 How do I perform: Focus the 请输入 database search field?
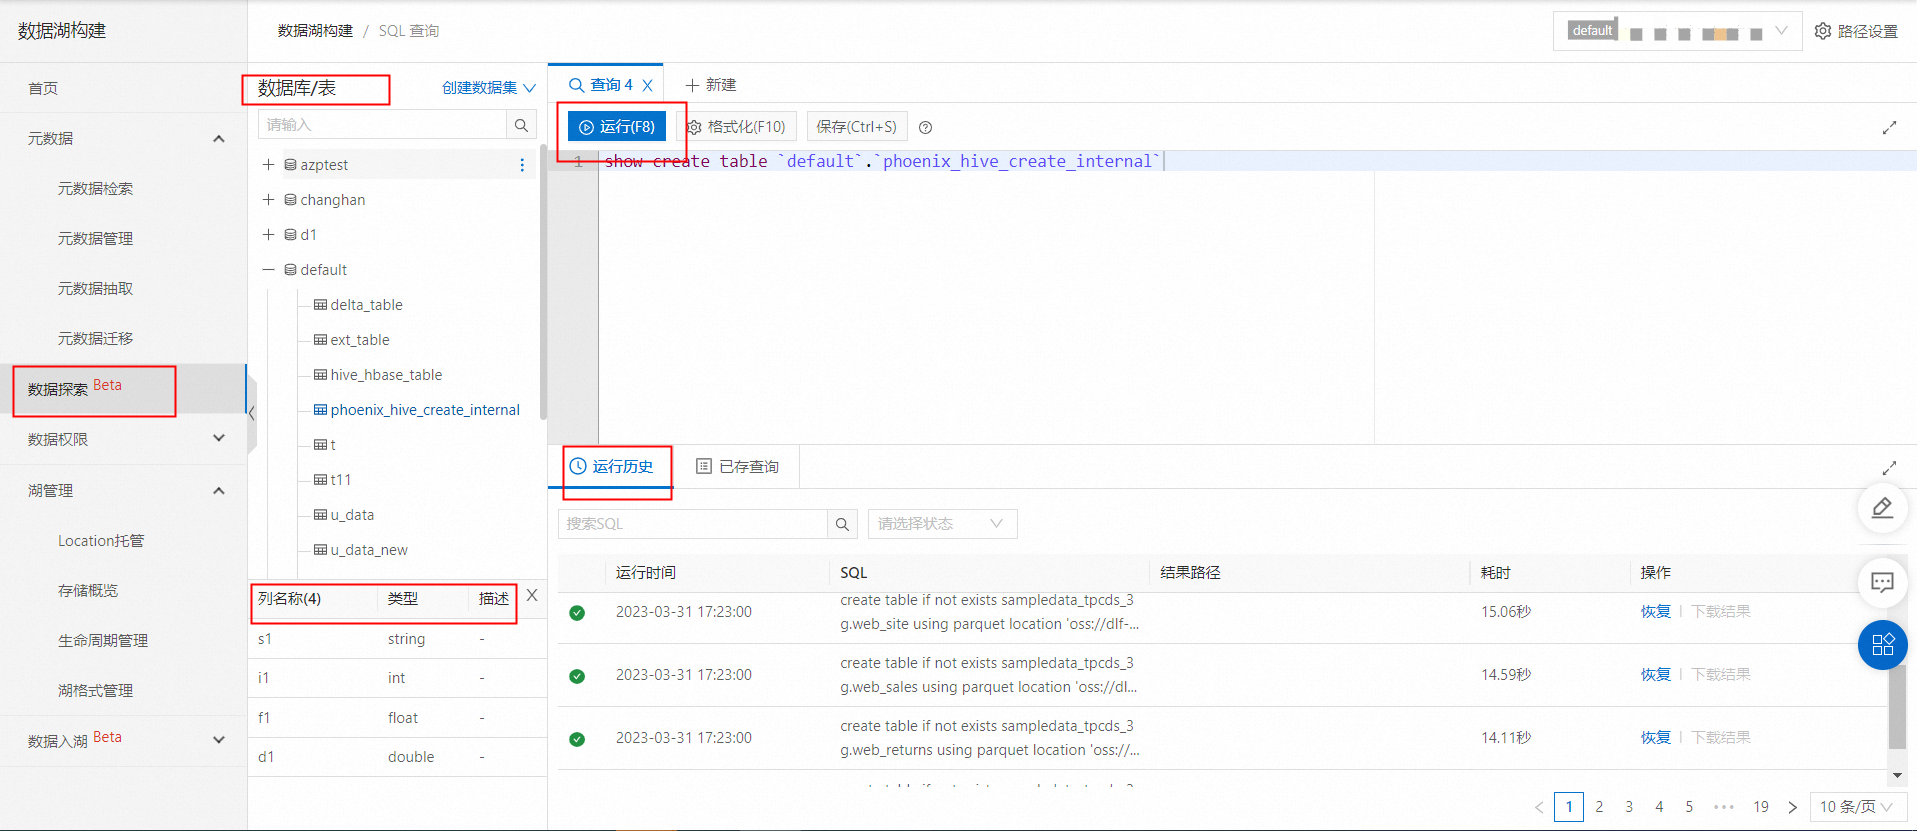tap(383, 125)
